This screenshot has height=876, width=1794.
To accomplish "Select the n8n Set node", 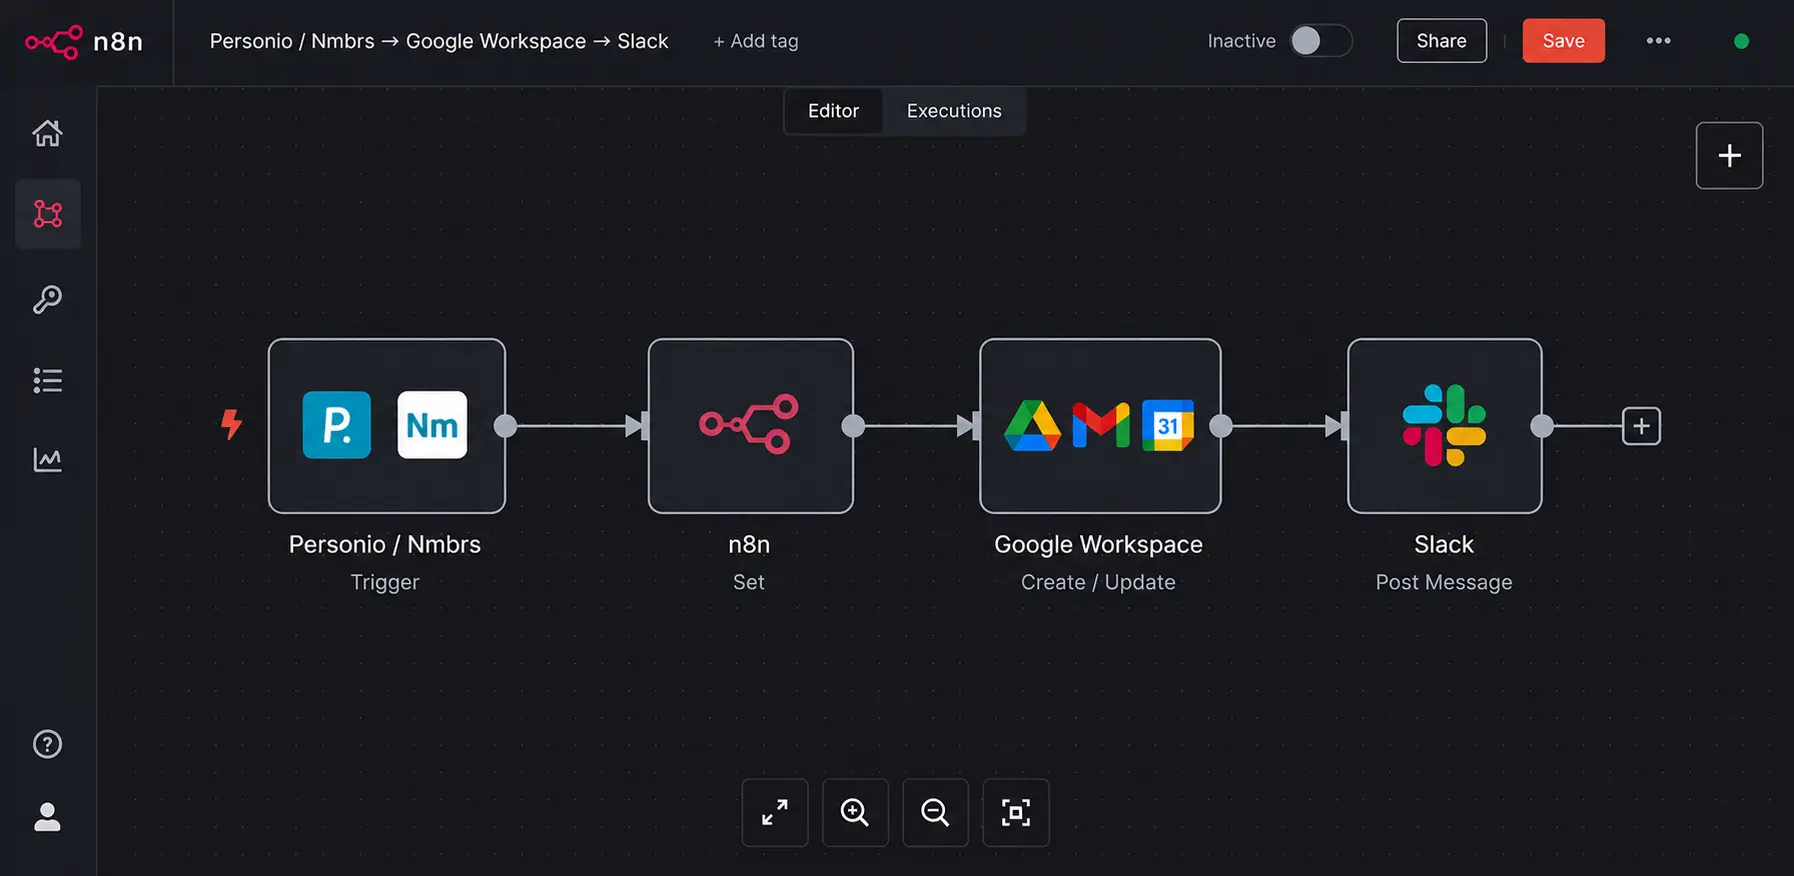I will point(750,426).
